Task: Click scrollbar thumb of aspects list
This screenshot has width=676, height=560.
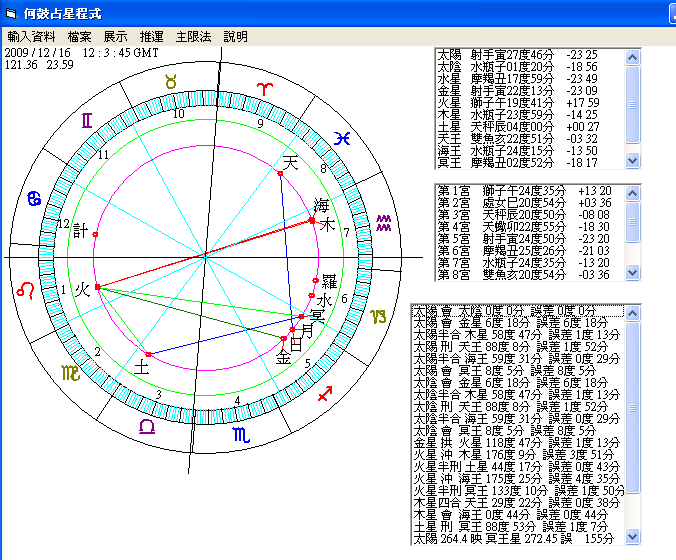Action: point(632,407)
